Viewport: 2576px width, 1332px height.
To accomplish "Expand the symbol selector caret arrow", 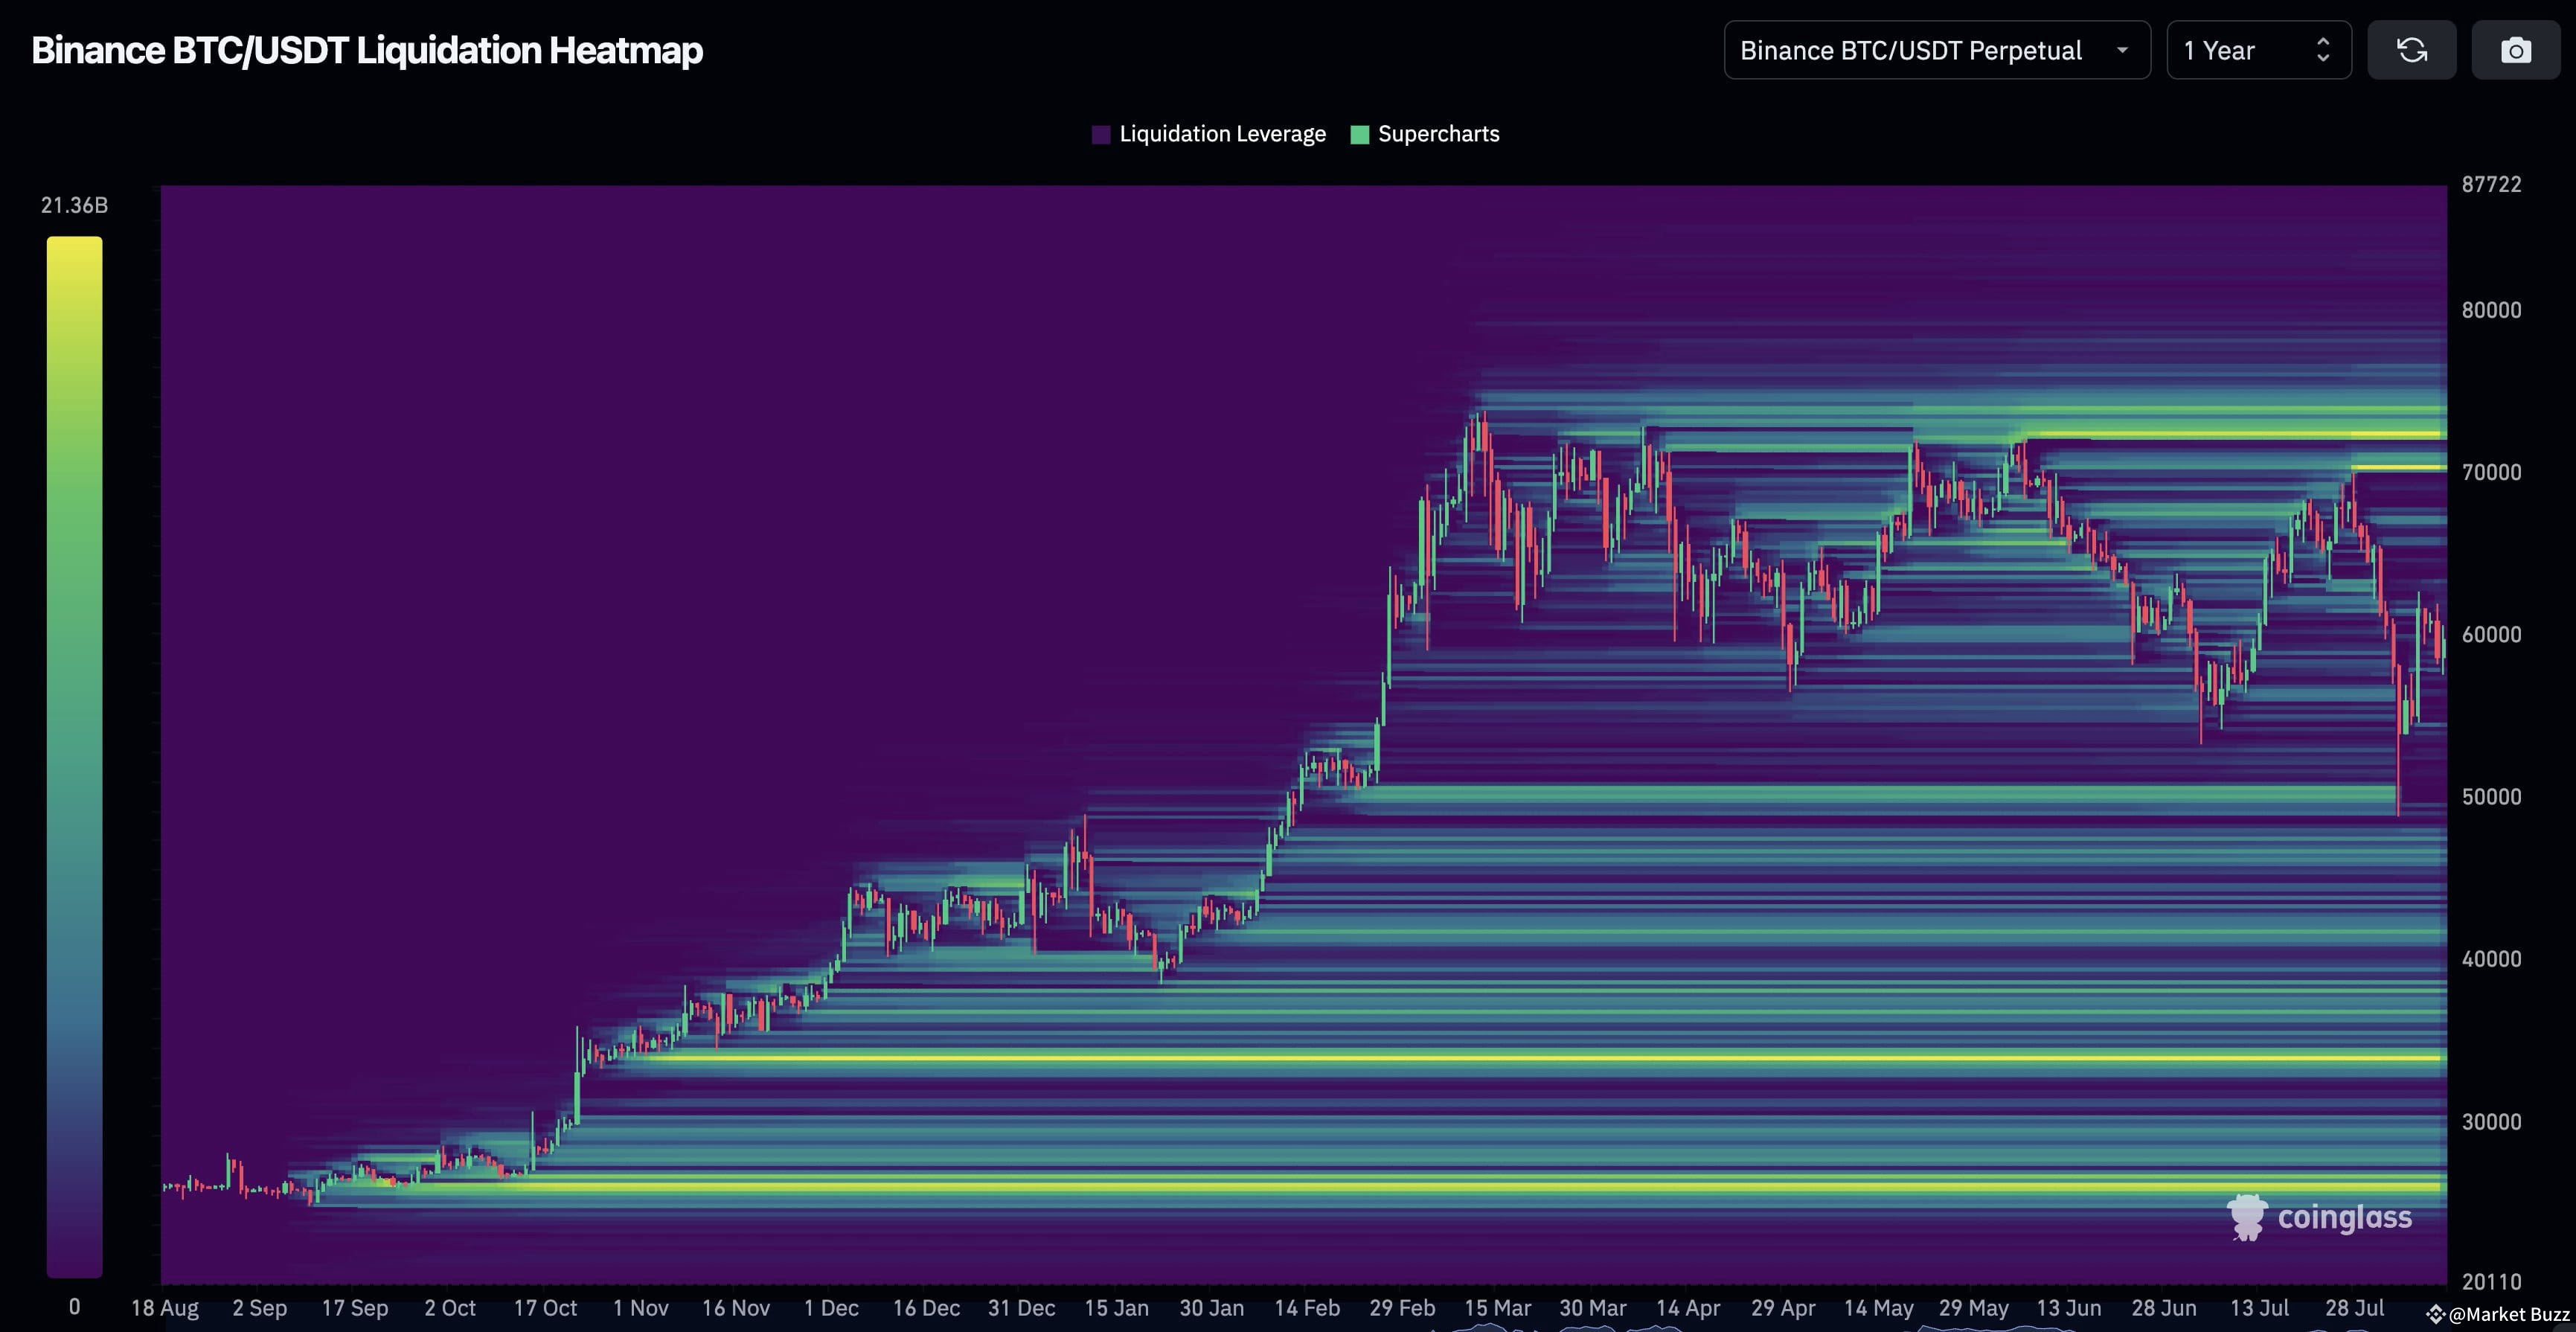I will pyautogui.click(x=2121, y=51).
